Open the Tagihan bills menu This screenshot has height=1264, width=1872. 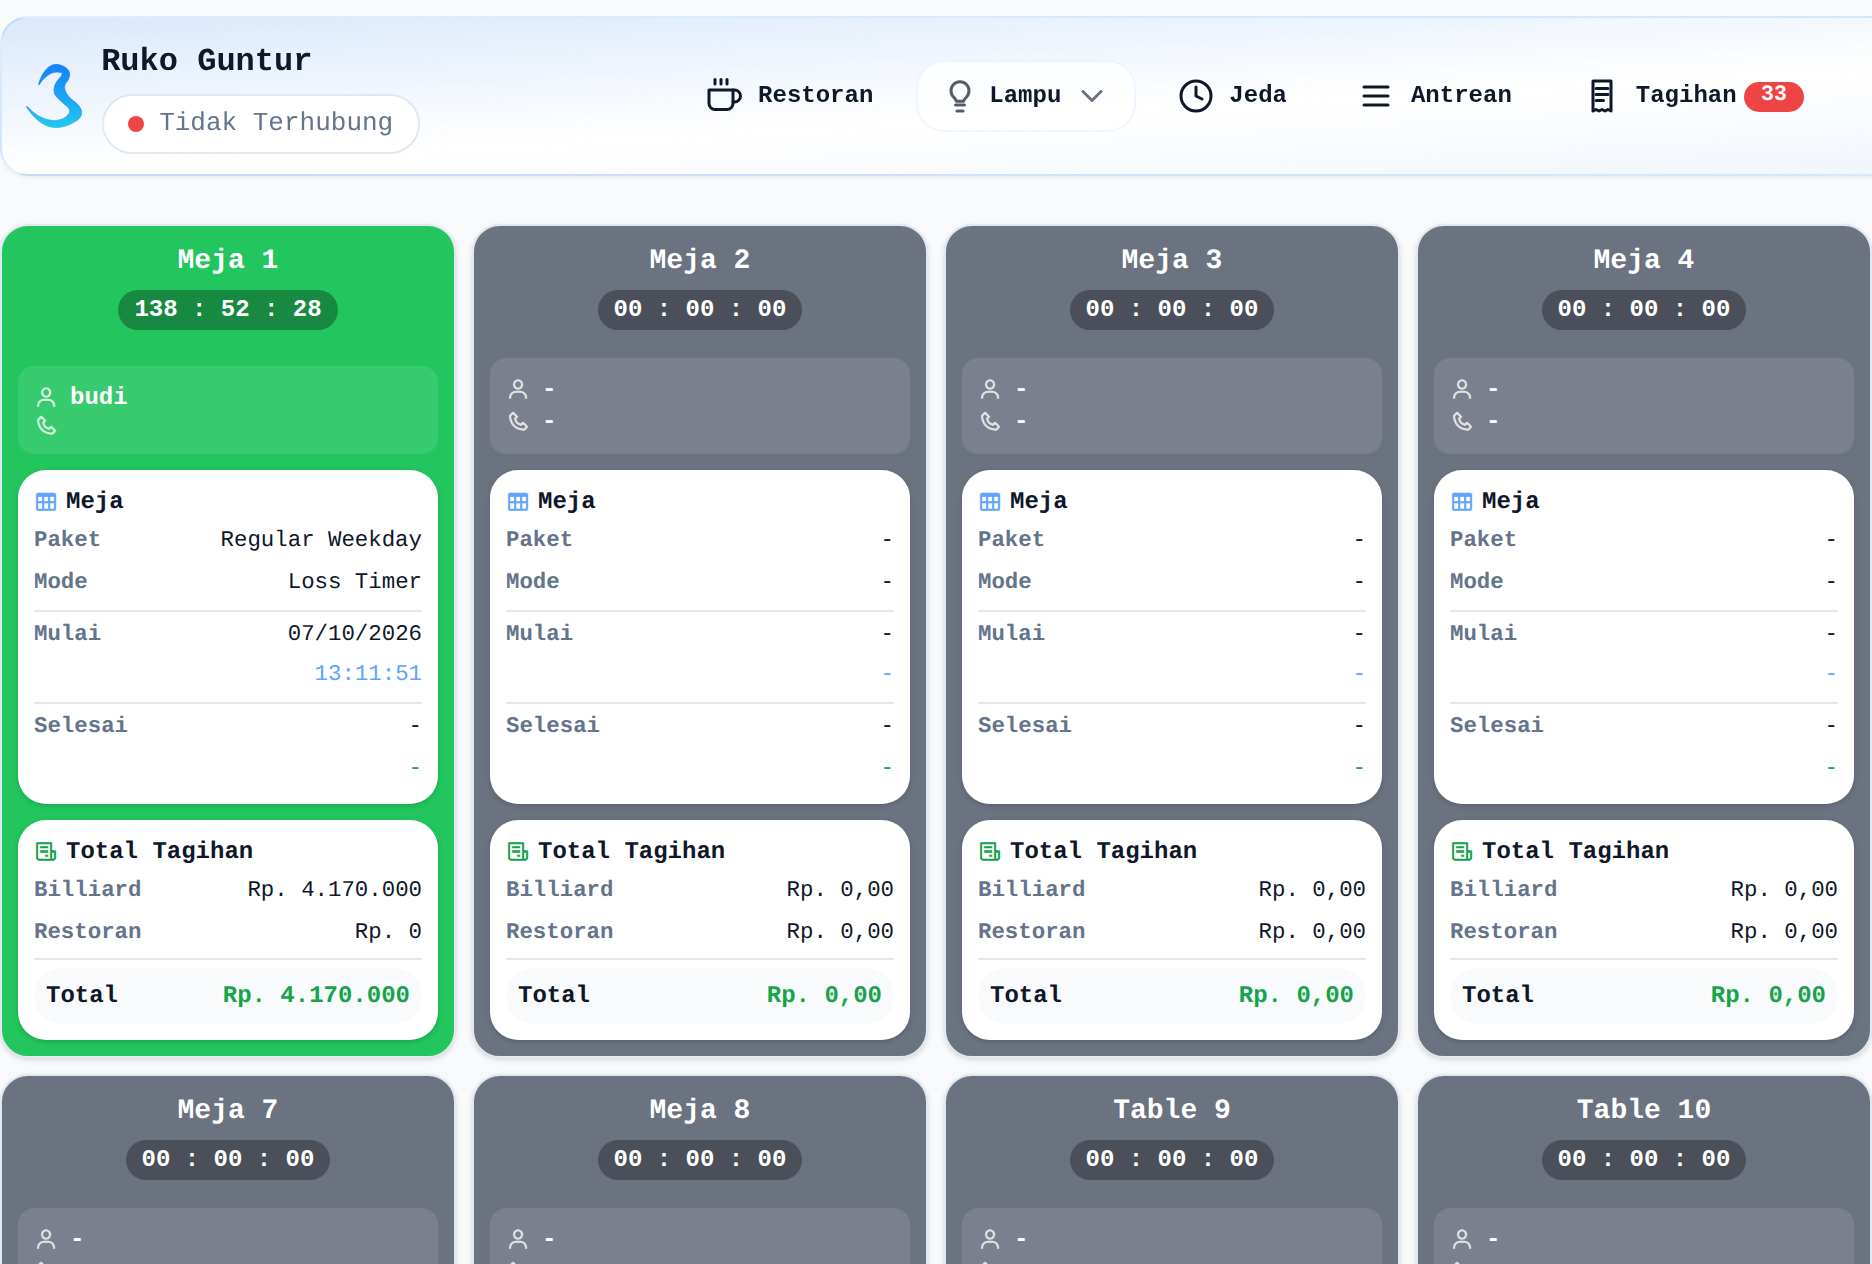1694,95
